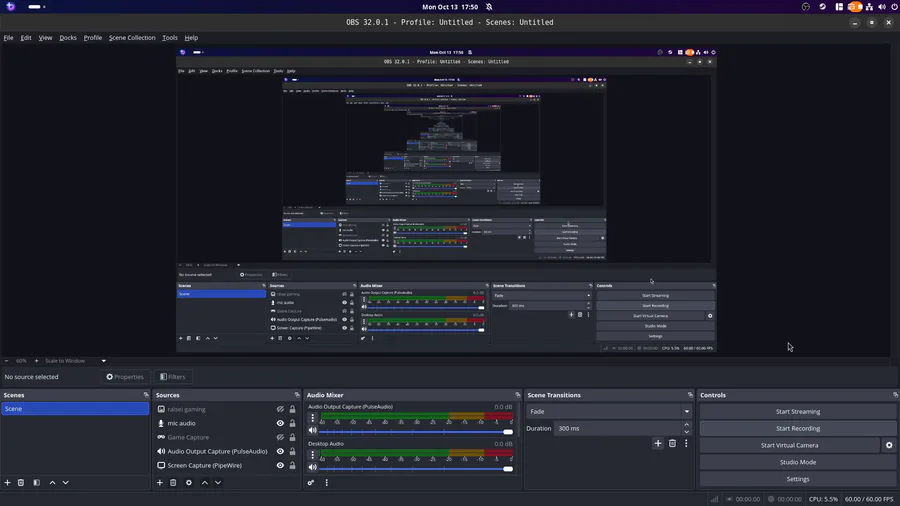Open scene filters icon in Scenes dock

(36, 482)
